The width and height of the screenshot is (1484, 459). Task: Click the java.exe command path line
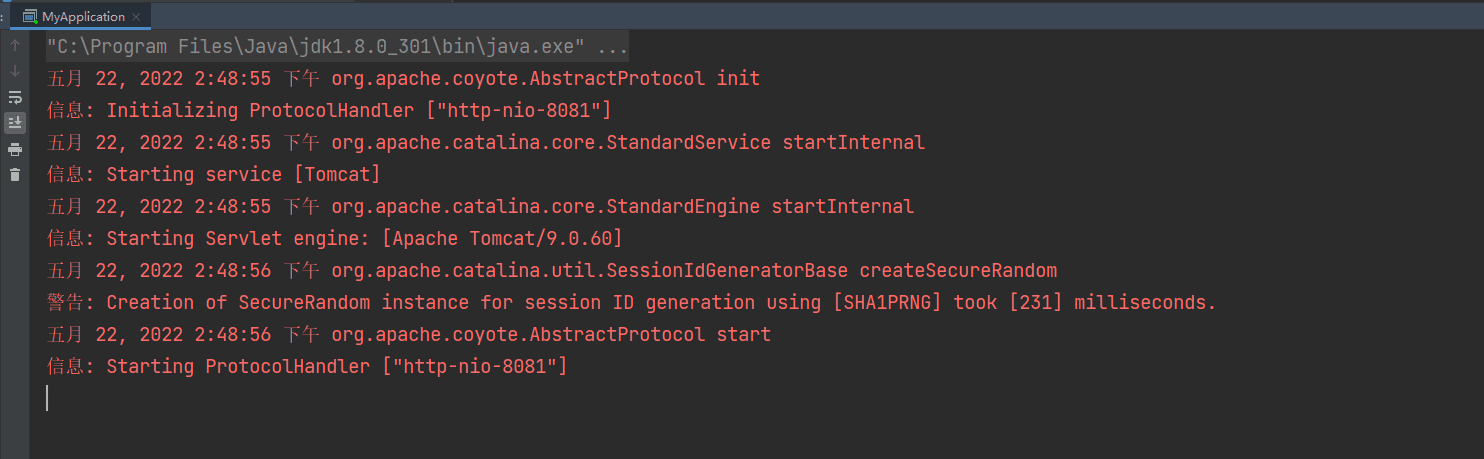pyautogui.click(x=337, y=47)
